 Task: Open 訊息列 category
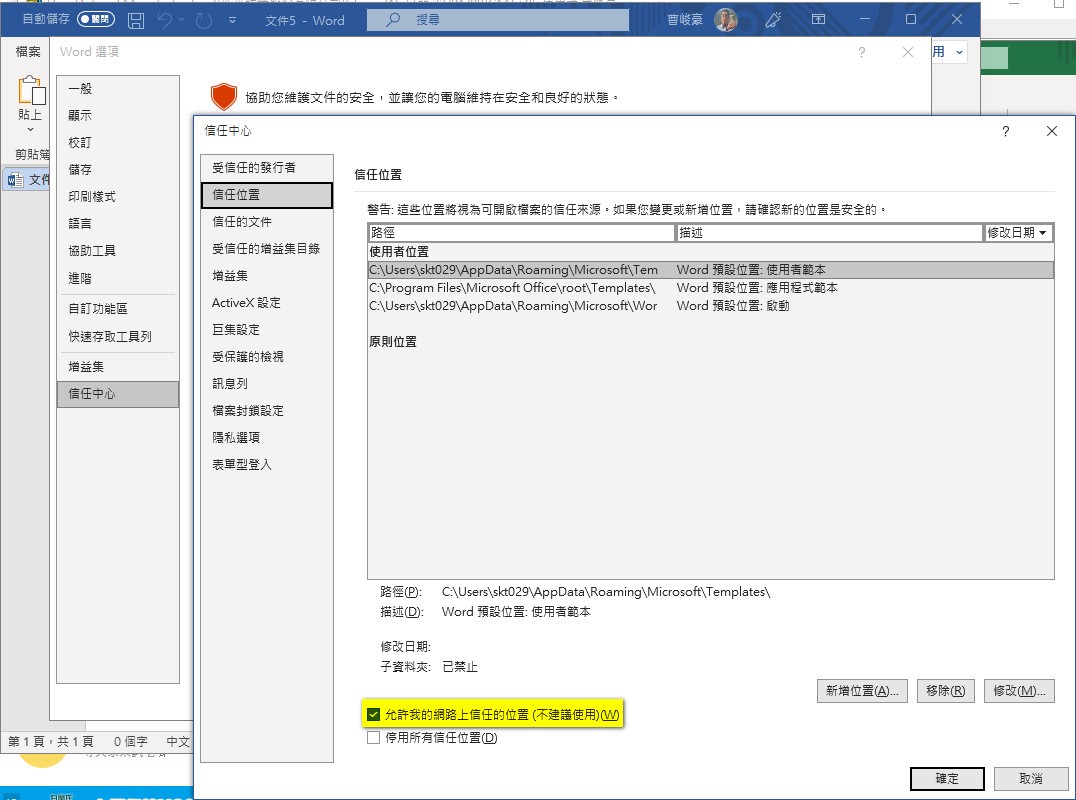pyautogui.click(x=267, y=384)
